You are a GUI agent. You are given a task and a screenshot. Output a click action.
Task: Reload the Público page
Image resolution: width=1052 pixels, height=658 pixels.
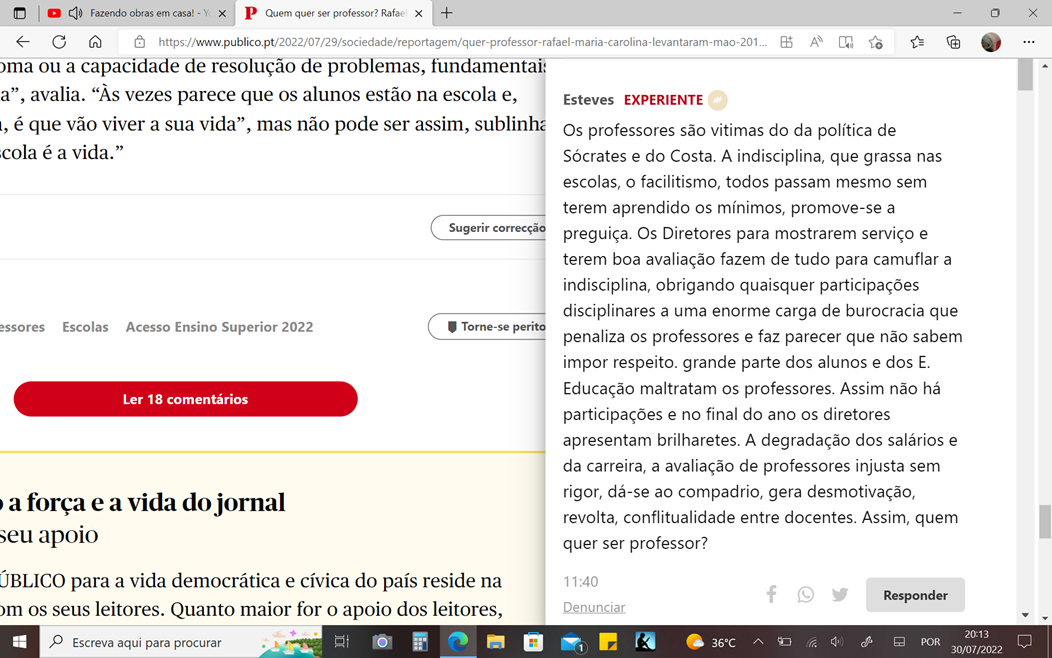pyautogui.click(x=59, y=42)
